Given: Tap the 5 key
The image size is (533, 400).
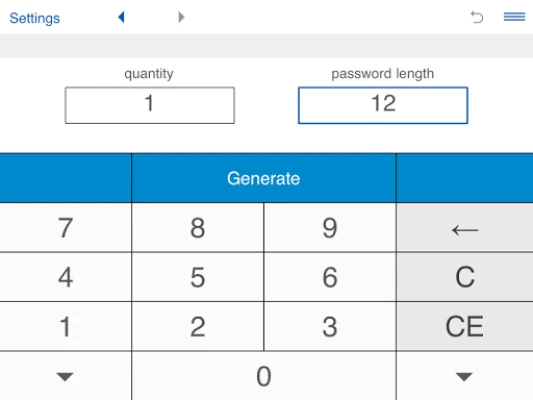Looking at the screenshot, I should tap(197, 277).
